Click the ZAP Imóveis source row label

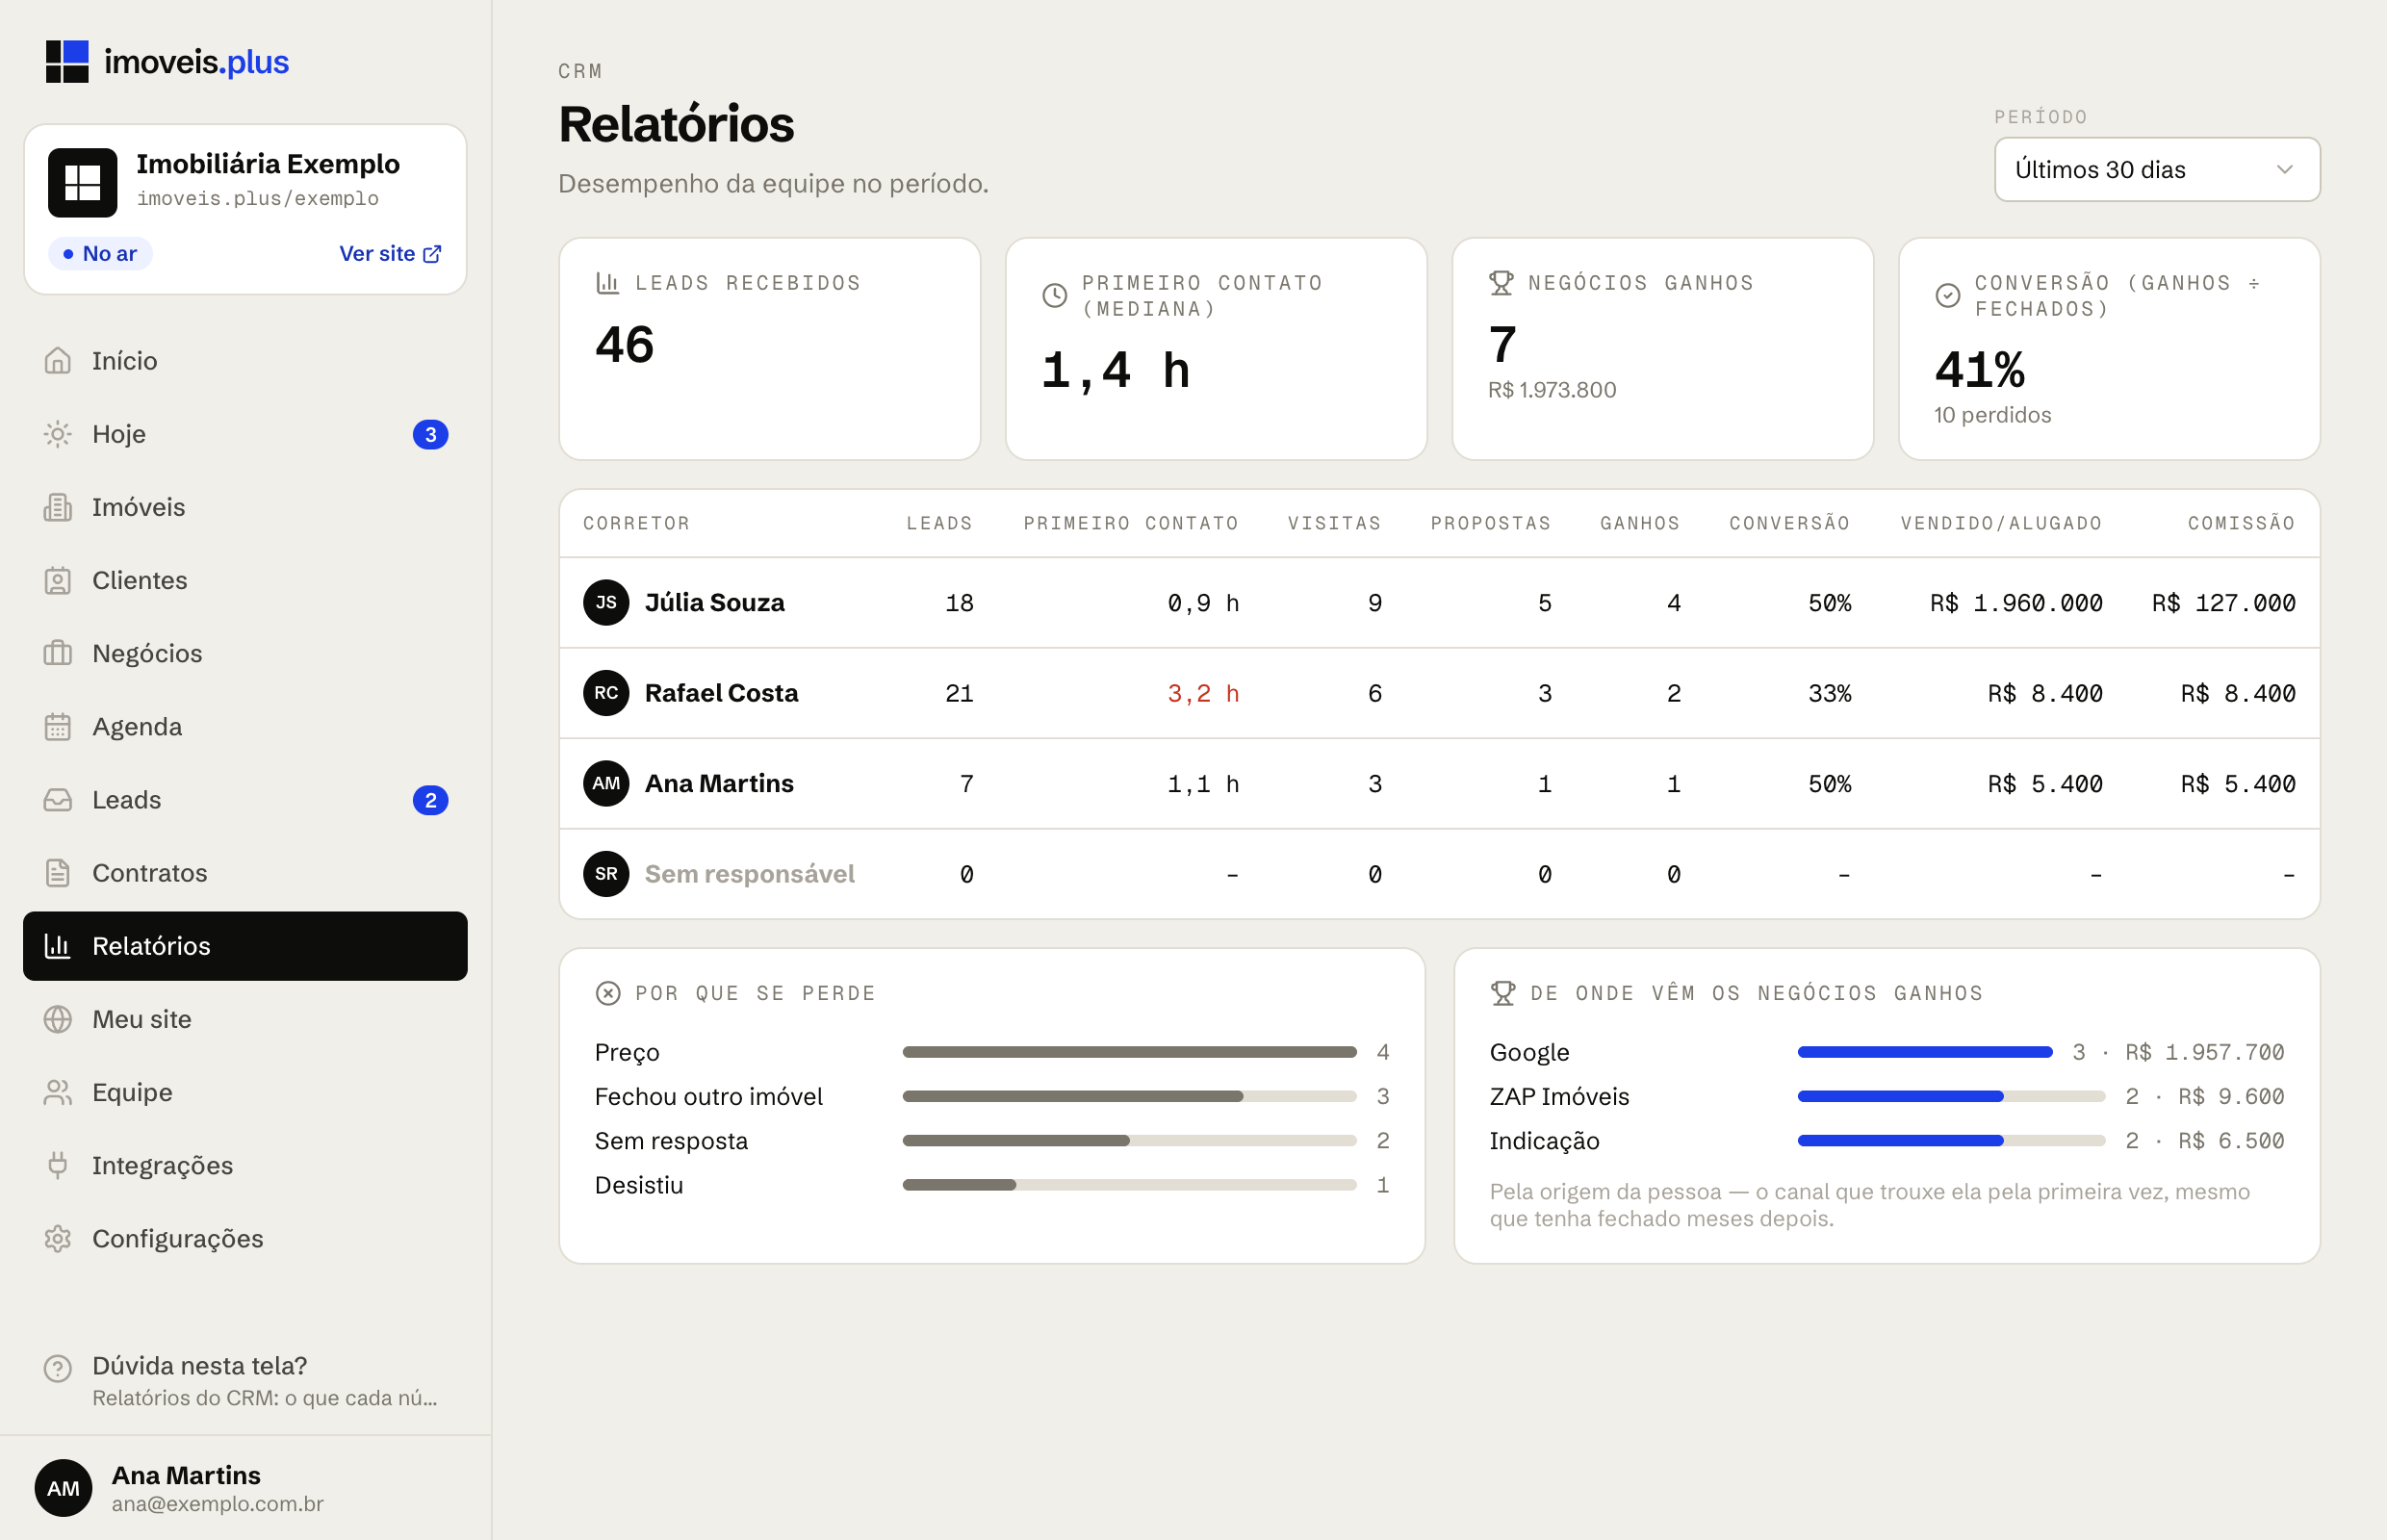(x=1559, y=1097)
